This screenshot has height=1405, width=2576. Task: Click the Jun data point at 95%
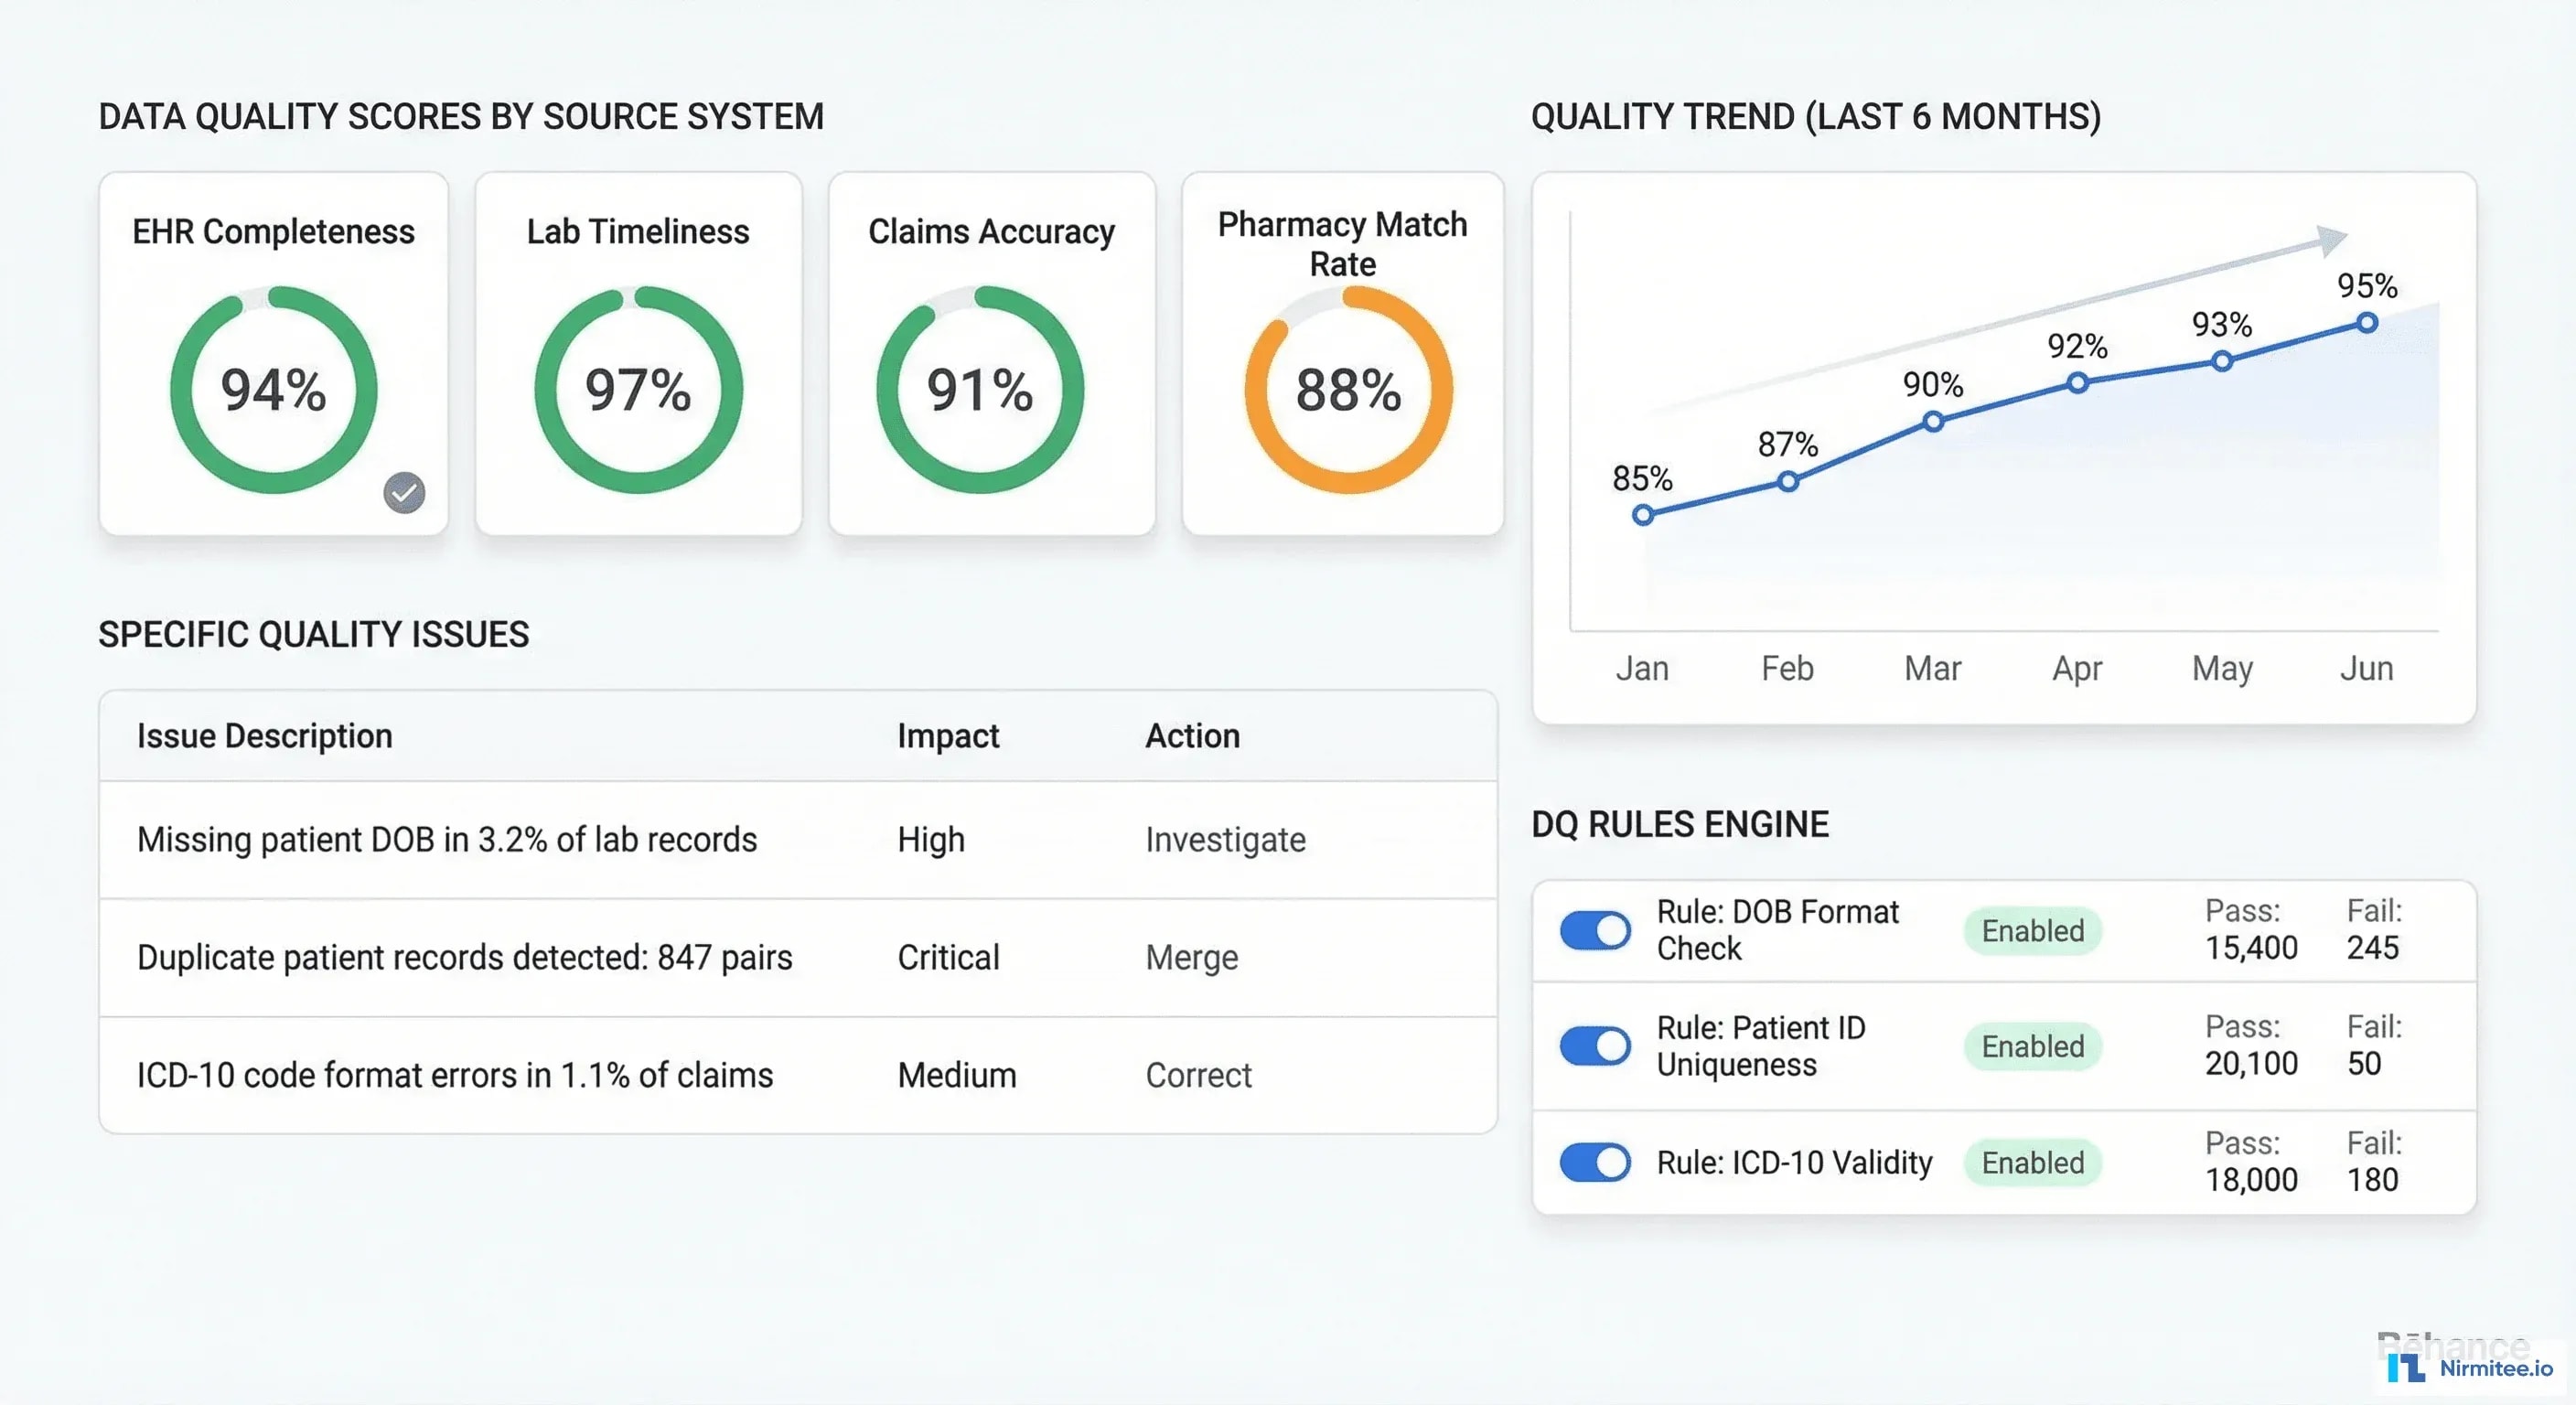[2367, 323]
